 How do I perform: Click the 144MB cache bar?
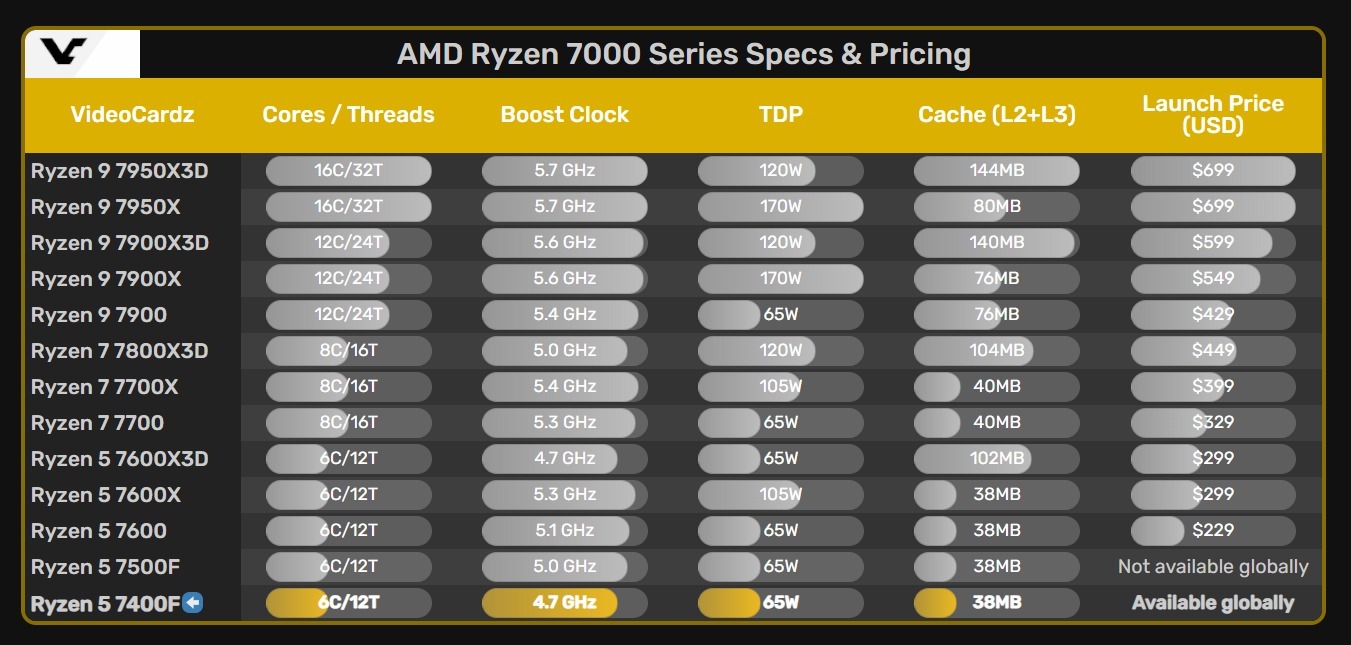[996, 171]
